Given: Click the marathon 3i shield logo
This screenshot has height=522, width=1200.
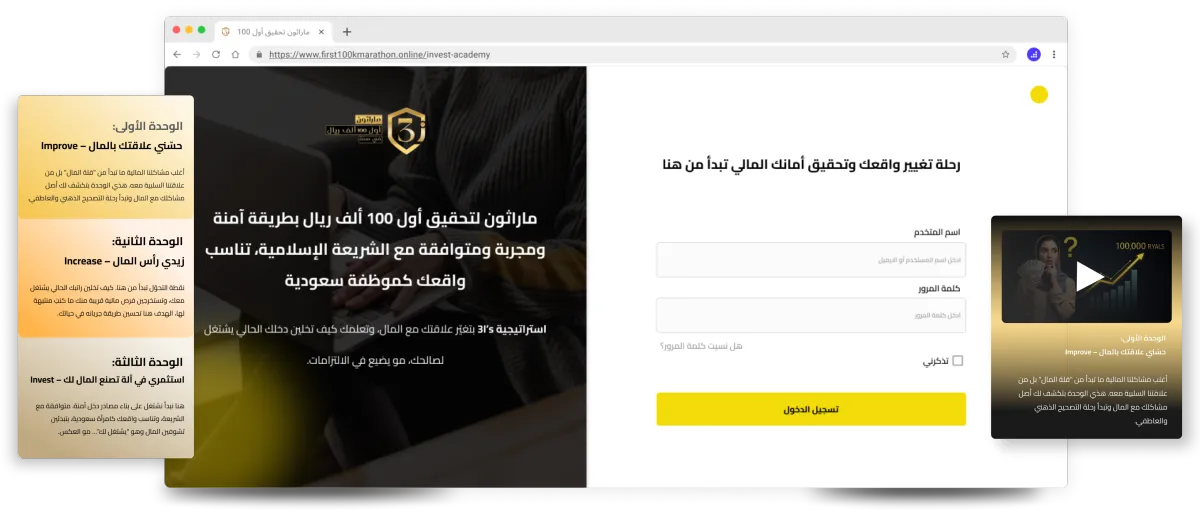Looking at the screenshot, I should (407, 130).
